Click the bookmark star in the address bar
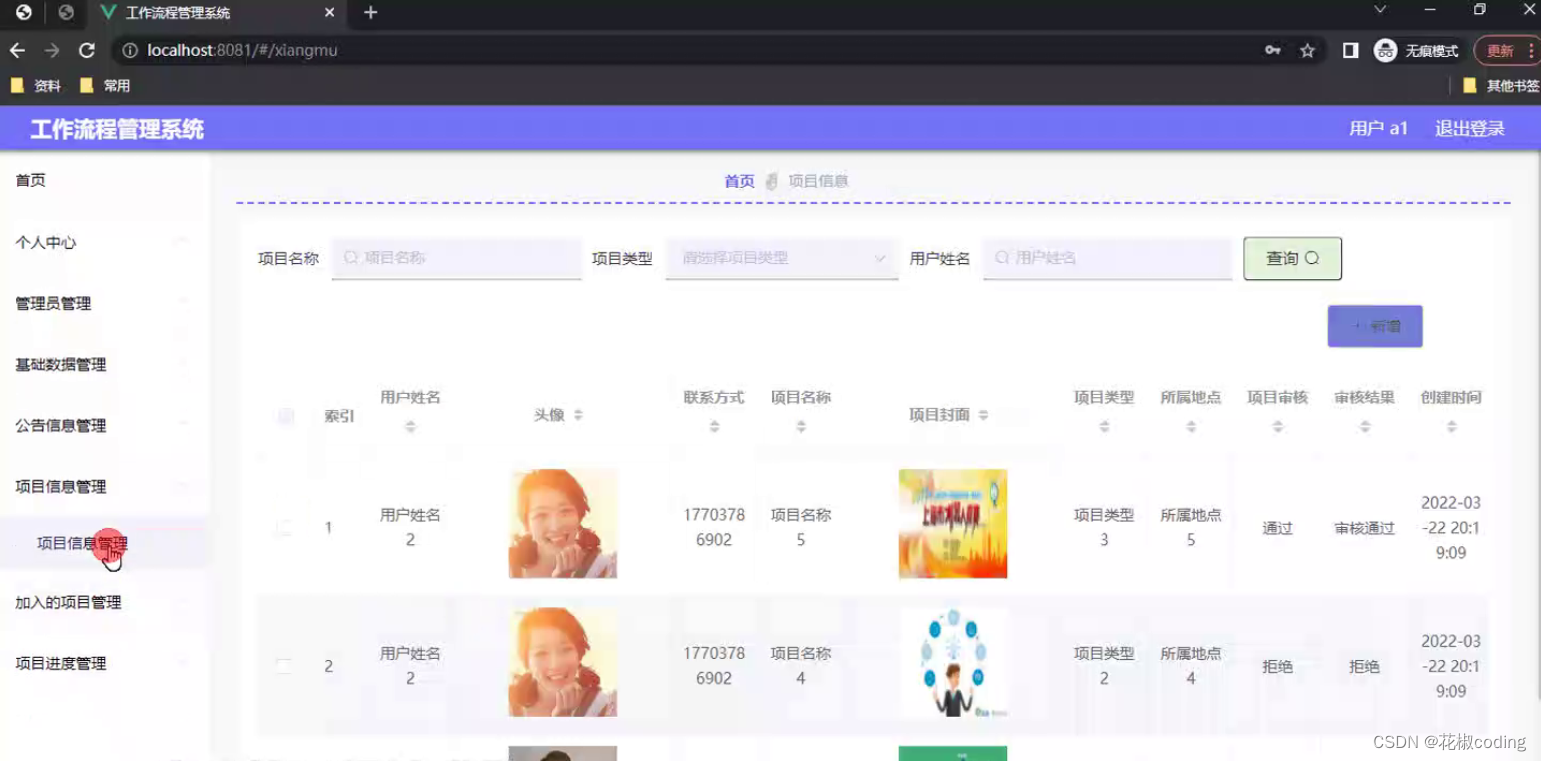Viewport: 1541px width, 761px height. [x=1307, y=50]
